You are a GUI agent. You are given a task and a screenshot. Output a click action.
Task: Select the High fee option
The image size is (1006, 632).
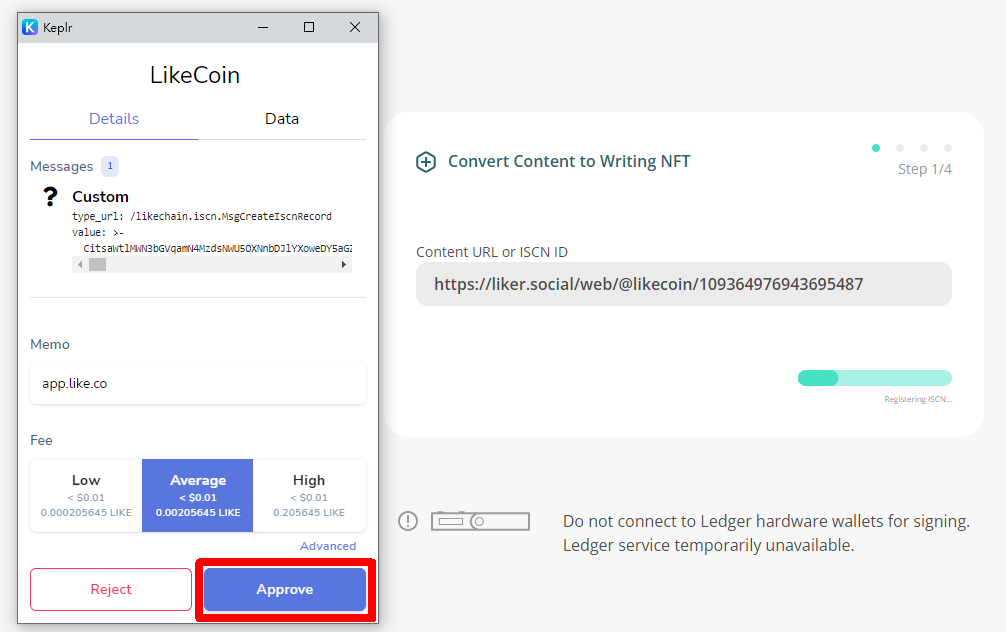(309, 495)
